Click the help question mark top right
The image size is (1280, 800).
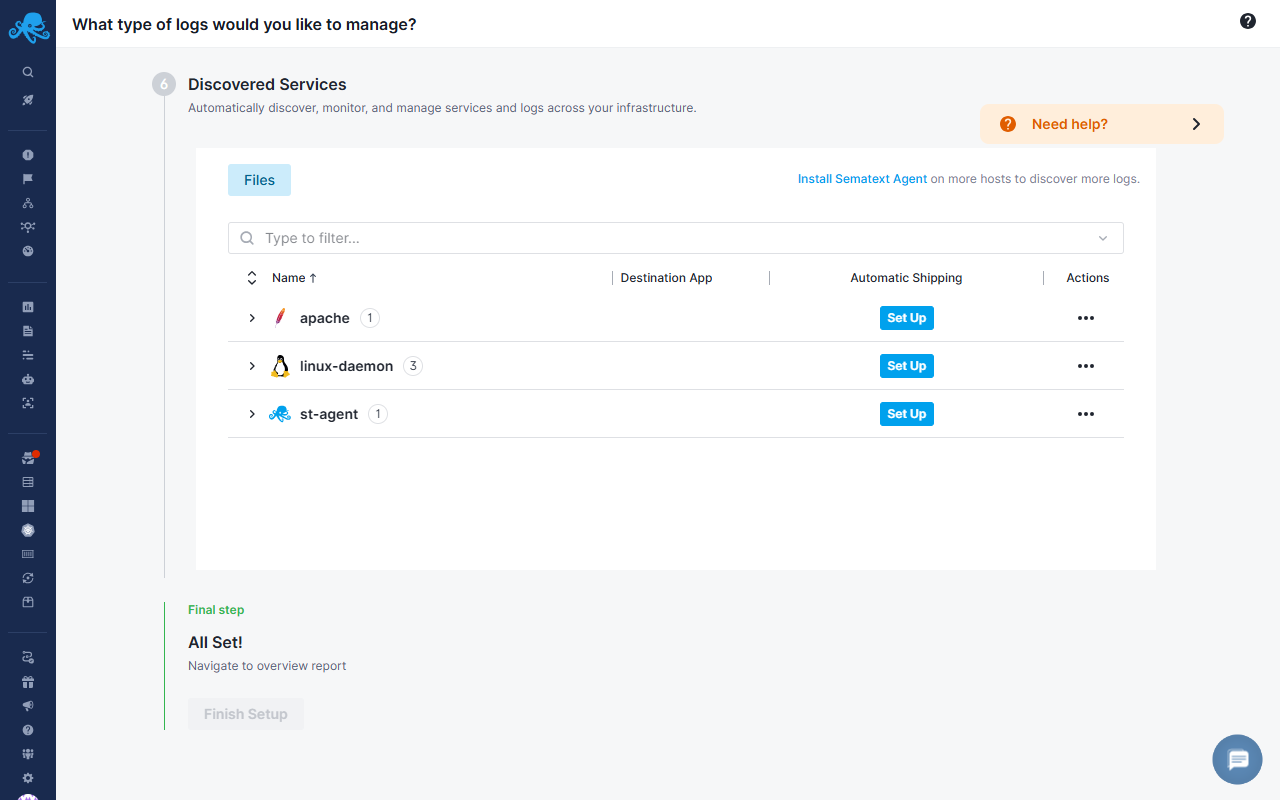1247,21
